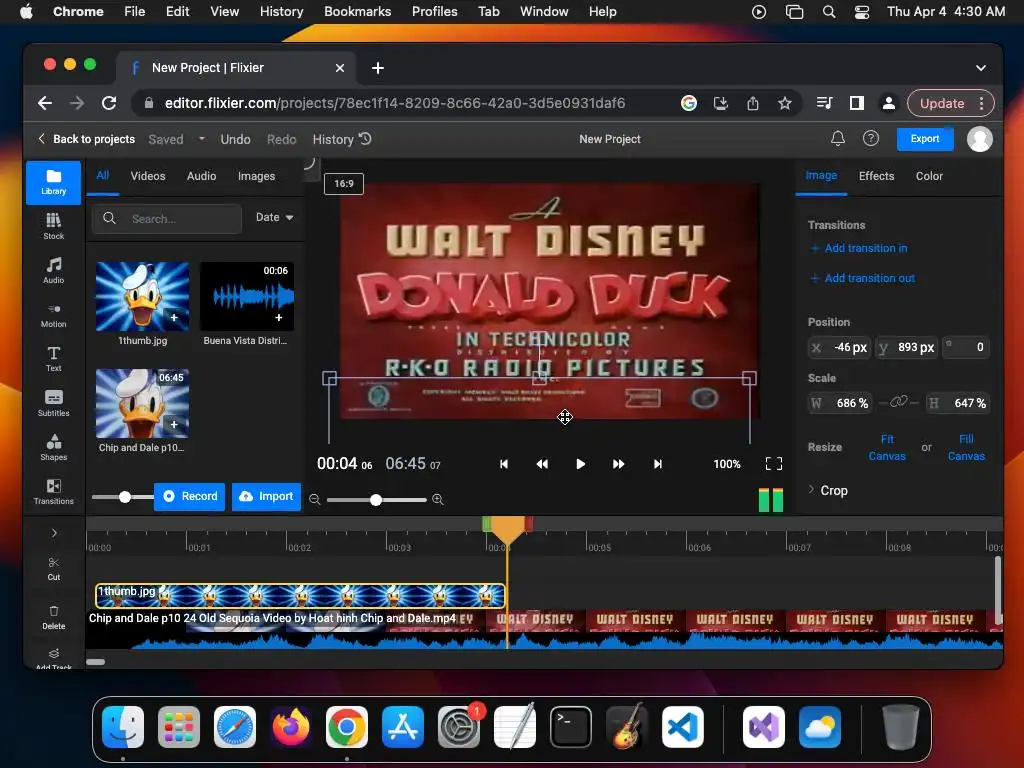
Task: Open the Shapes panel
Action: tap(54, 447)
